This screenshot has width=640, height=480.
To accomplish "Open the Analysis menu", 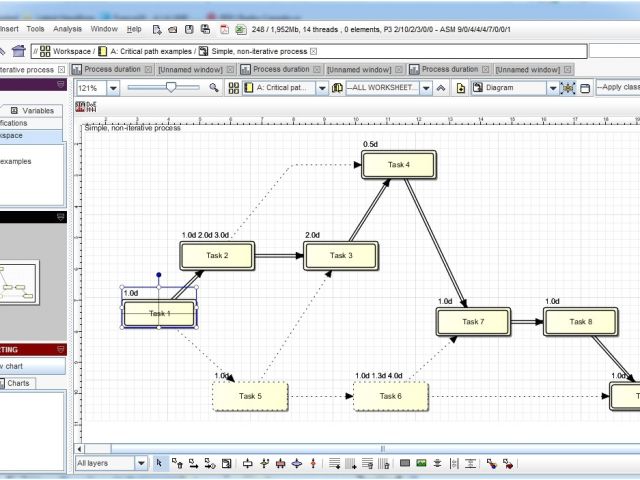I will point(67,30).
